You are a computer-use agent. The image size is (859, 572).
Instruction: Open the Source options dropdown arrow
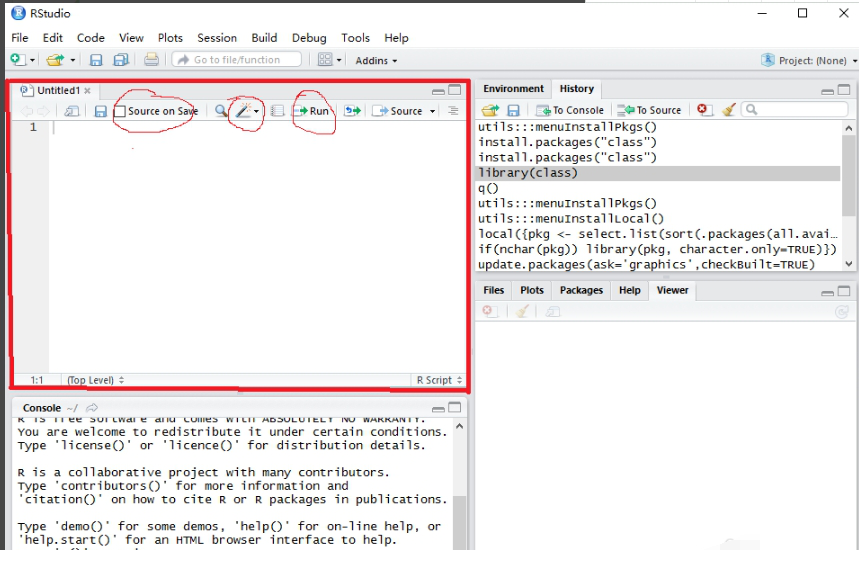pyautogui.click(x=432, y=111)
